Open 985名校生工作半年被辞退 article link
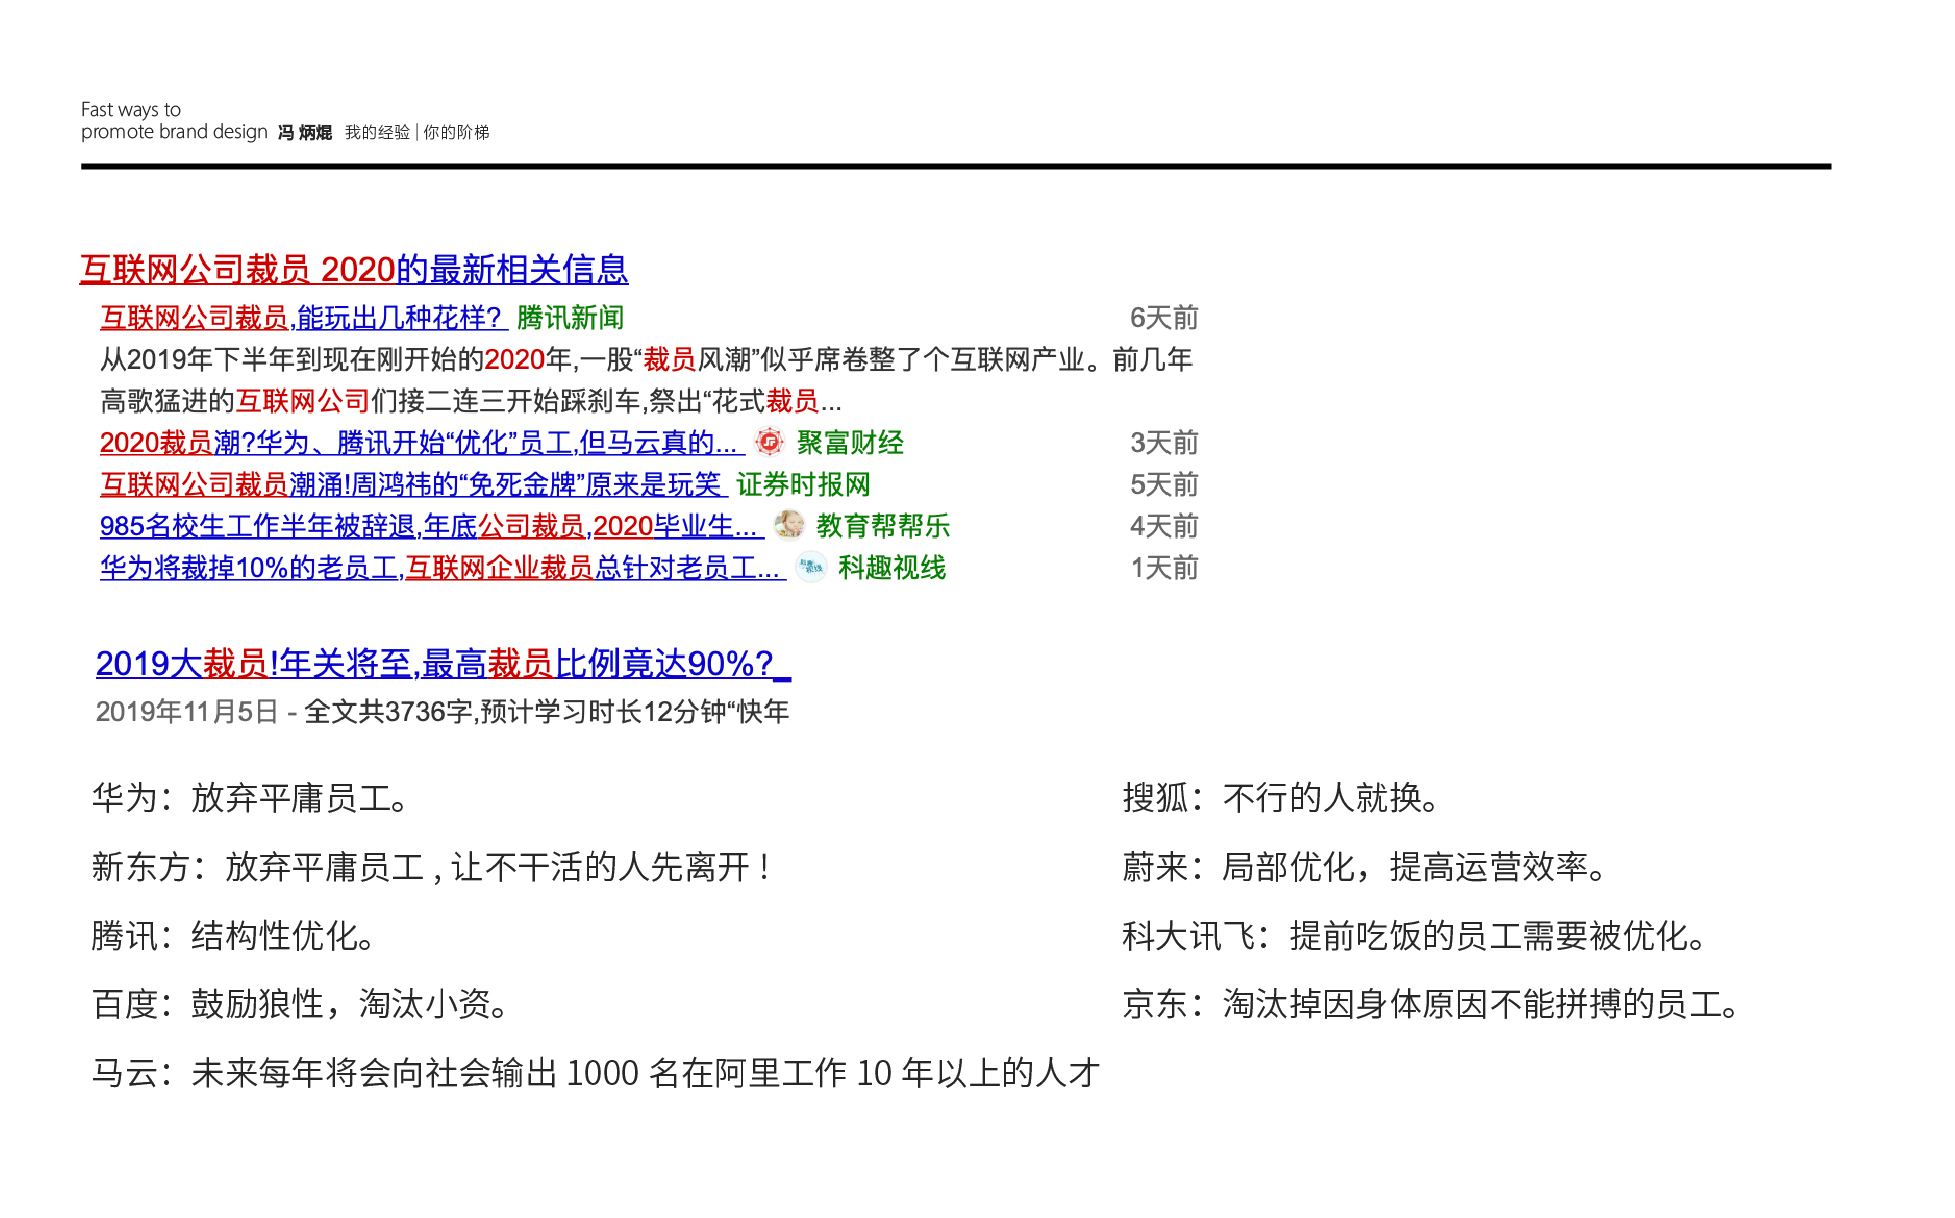 click(431, 526)
